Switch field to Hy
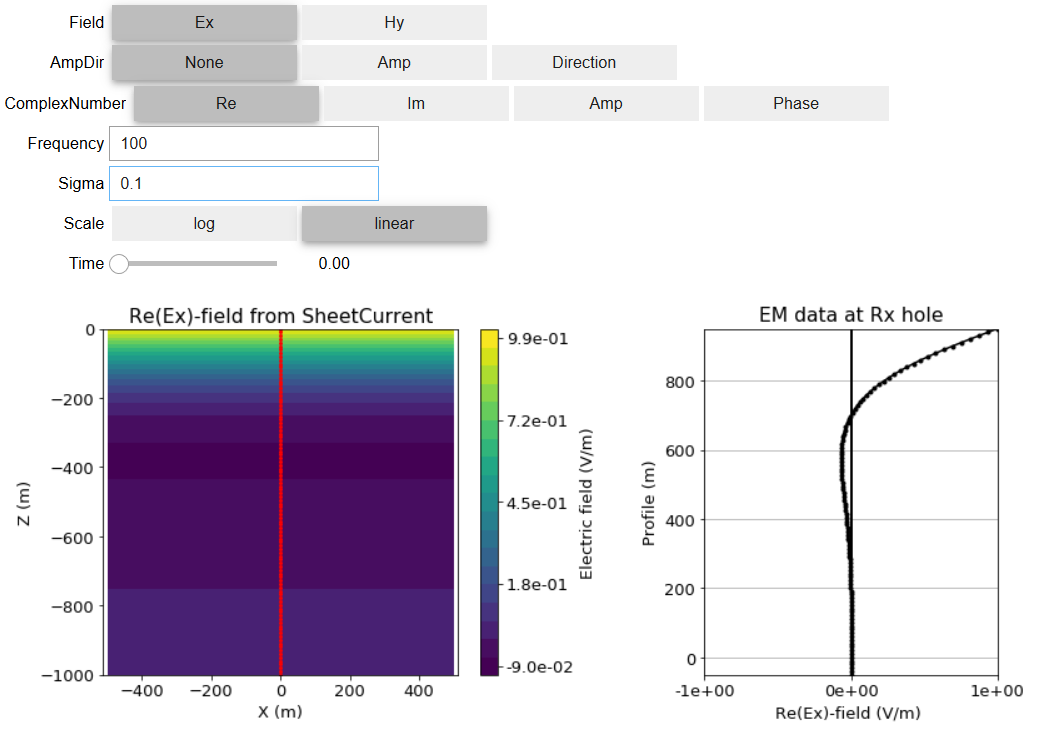1052x738 pixels. click(x=394, y=22)
